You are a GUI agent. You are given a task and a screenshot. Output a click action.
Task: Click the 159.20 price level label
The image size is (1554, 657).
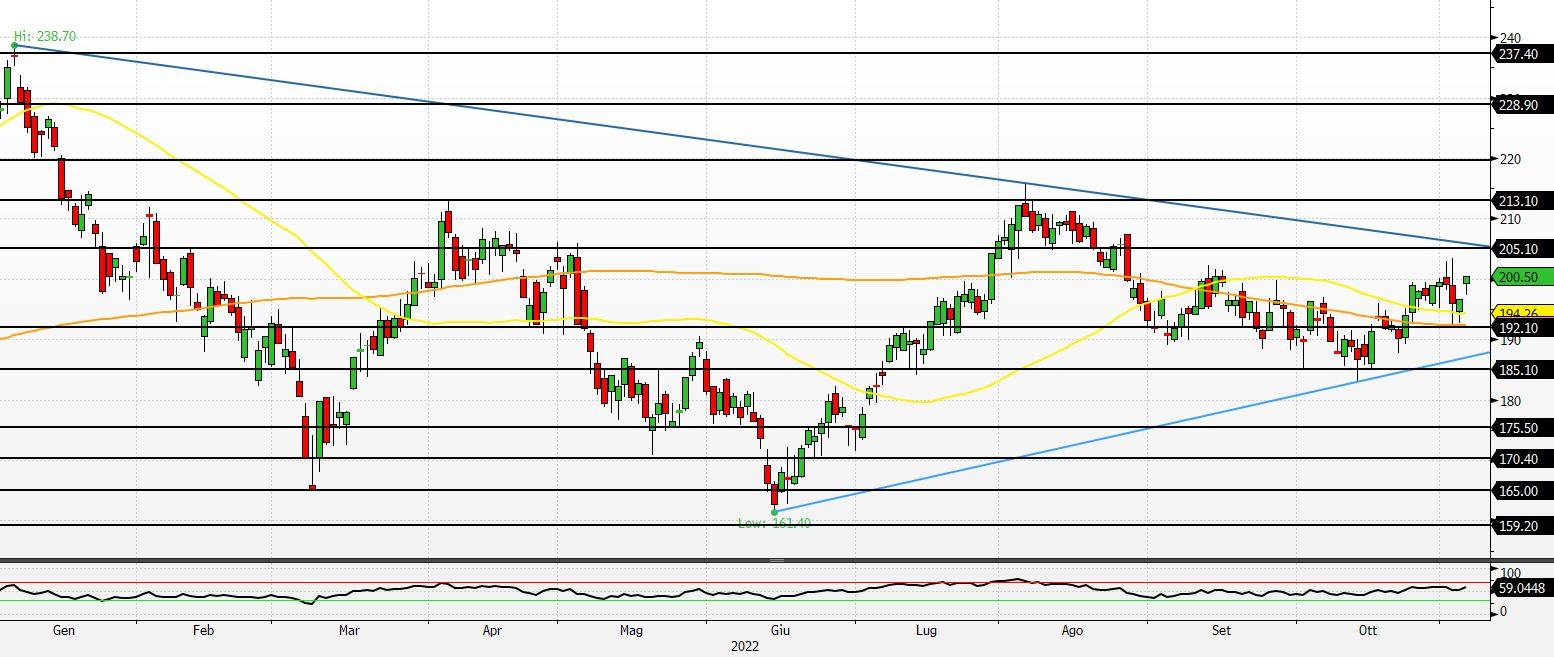[1521, 526]
